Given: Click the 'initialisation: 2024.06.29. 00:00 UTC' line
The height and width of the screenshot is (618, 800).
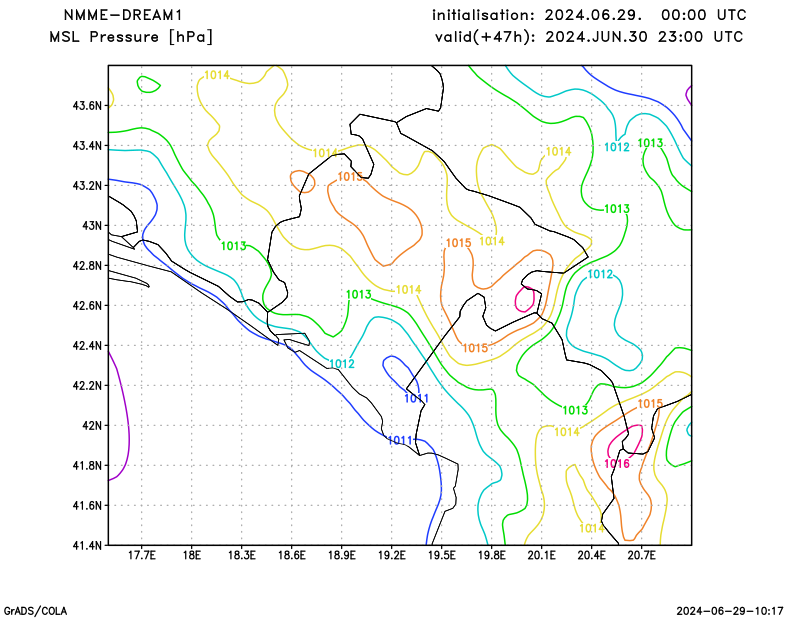Looking at the screenshot, I should pos(589,15).
